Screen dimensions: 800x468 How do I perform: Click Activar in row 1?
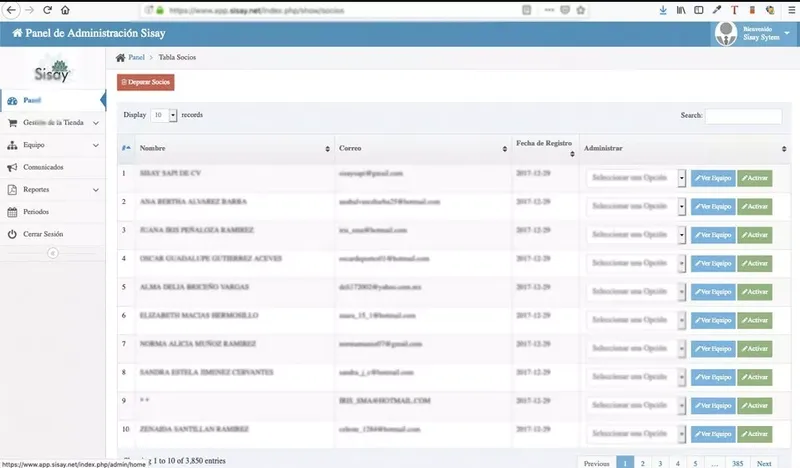coord(755,178)
